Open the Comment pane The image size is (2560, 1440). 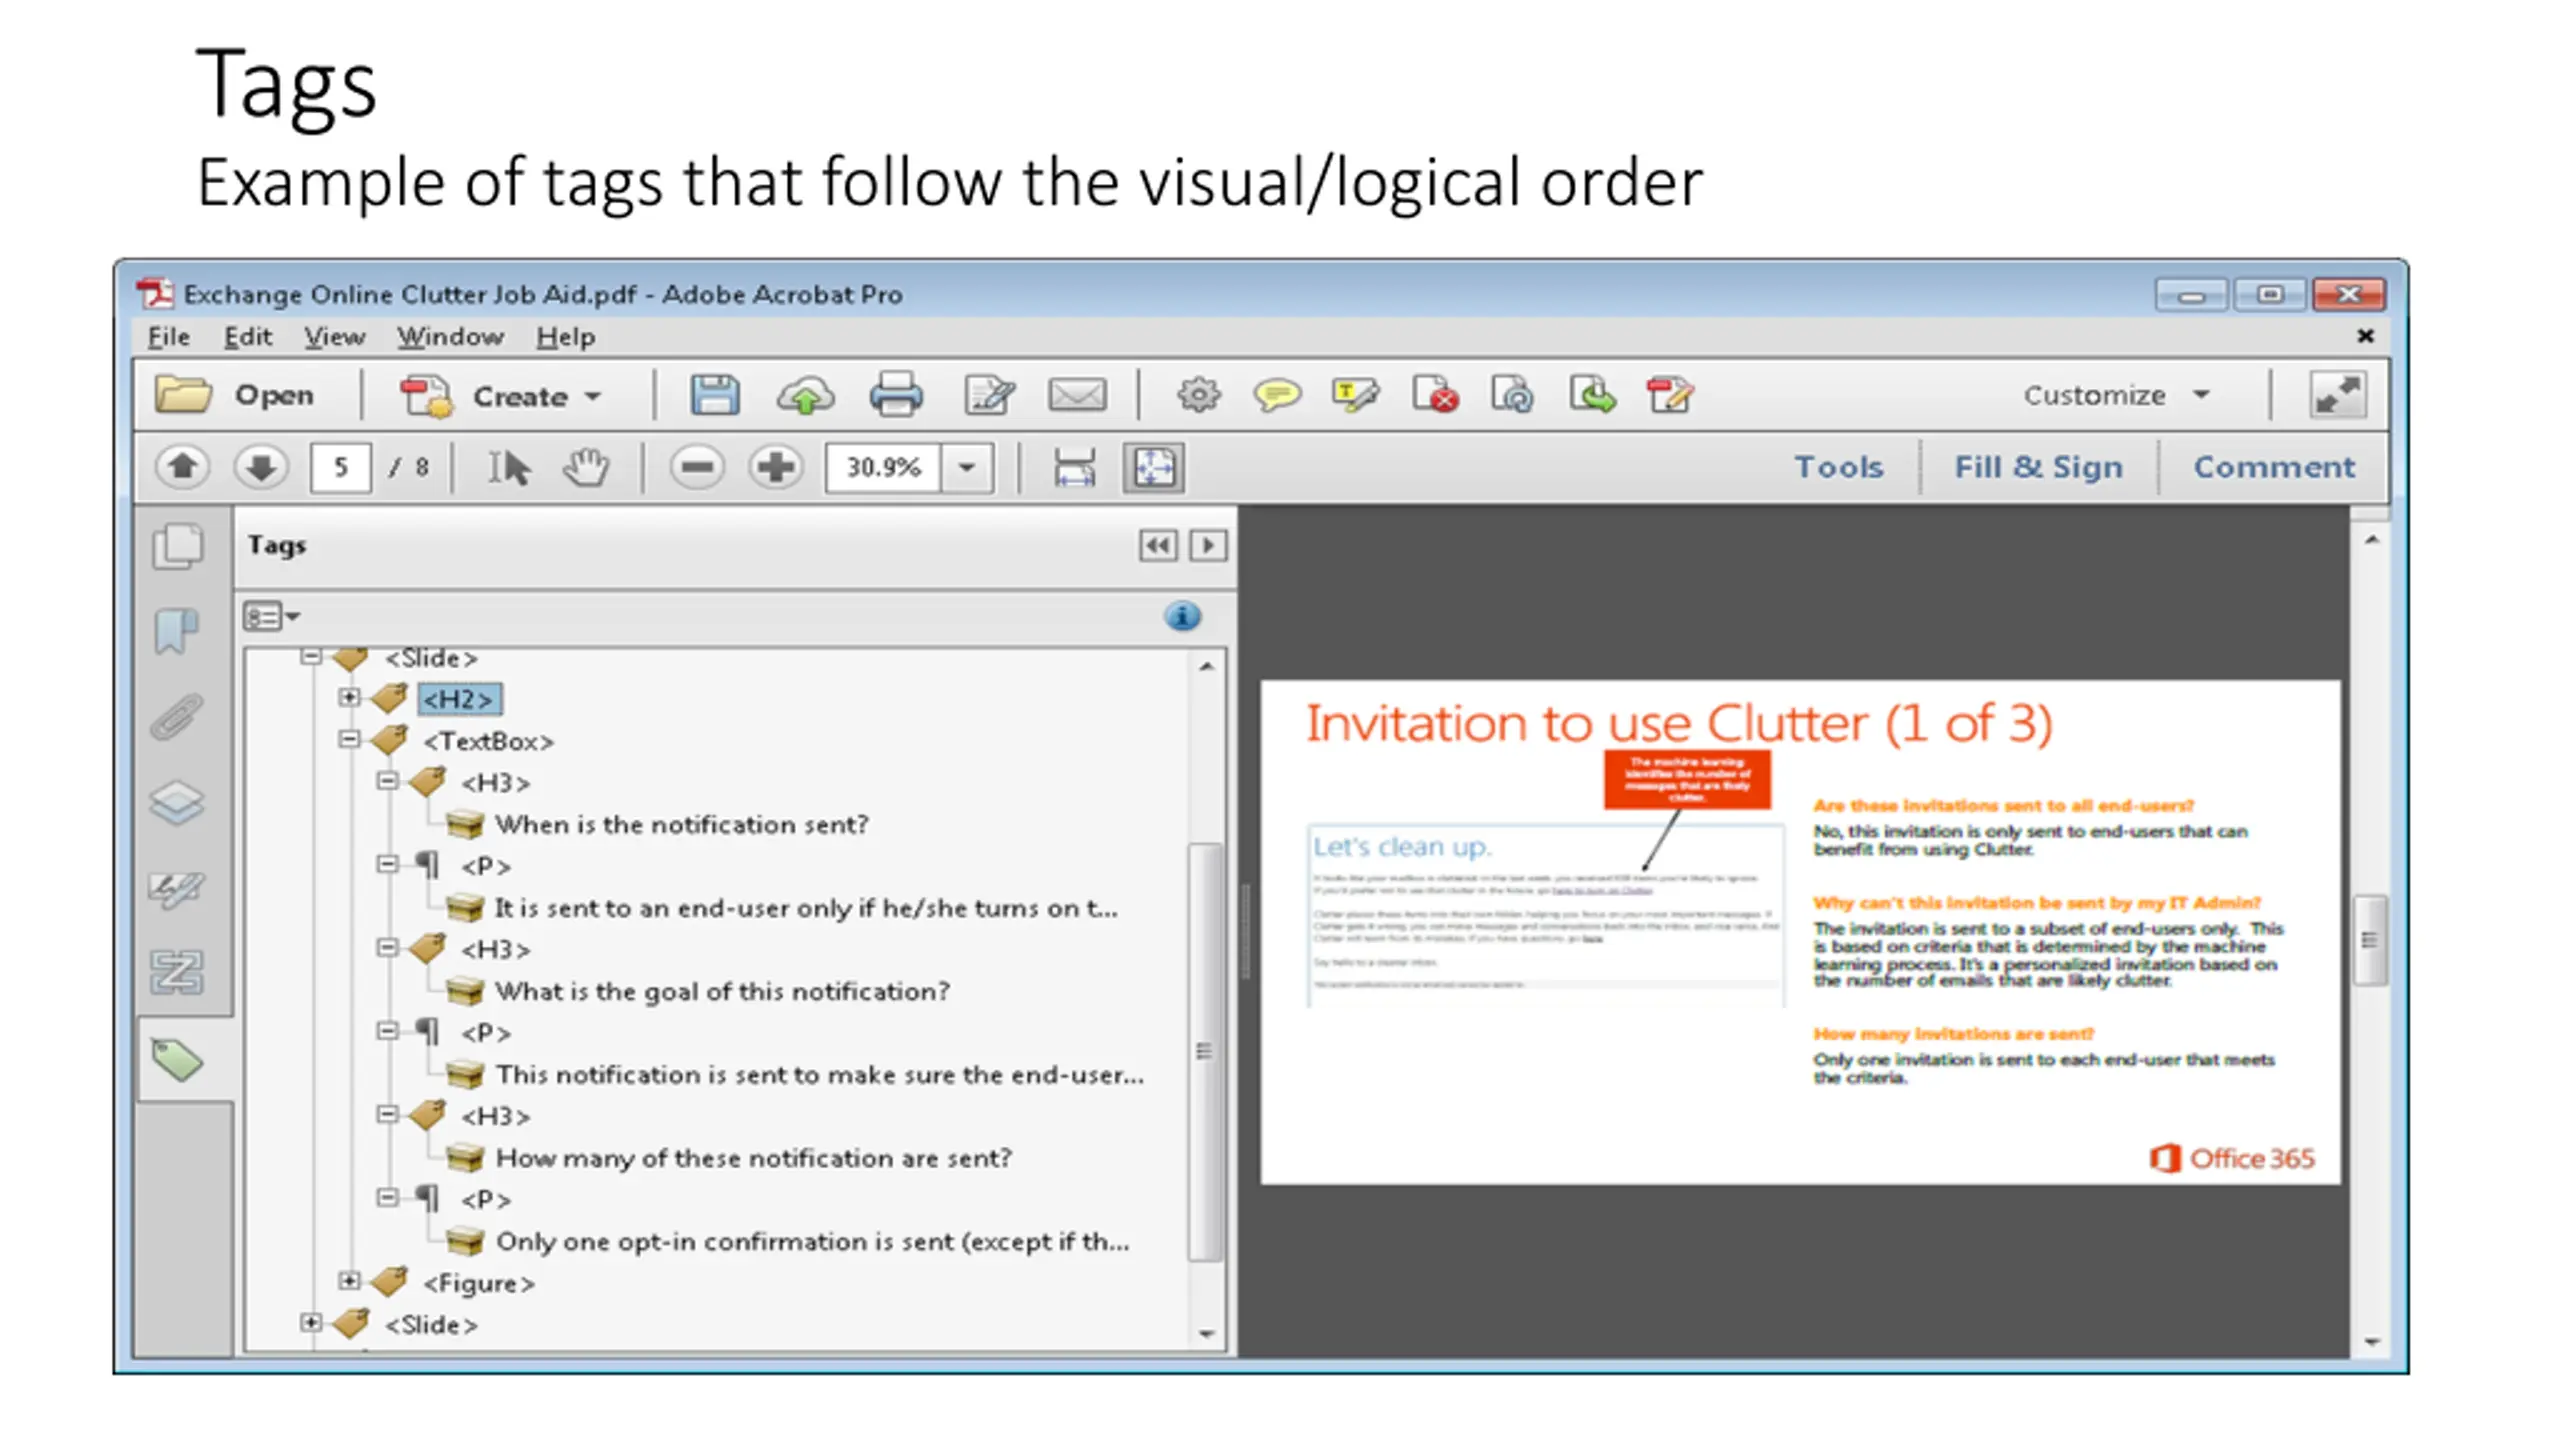click(x=2274, y=467)
